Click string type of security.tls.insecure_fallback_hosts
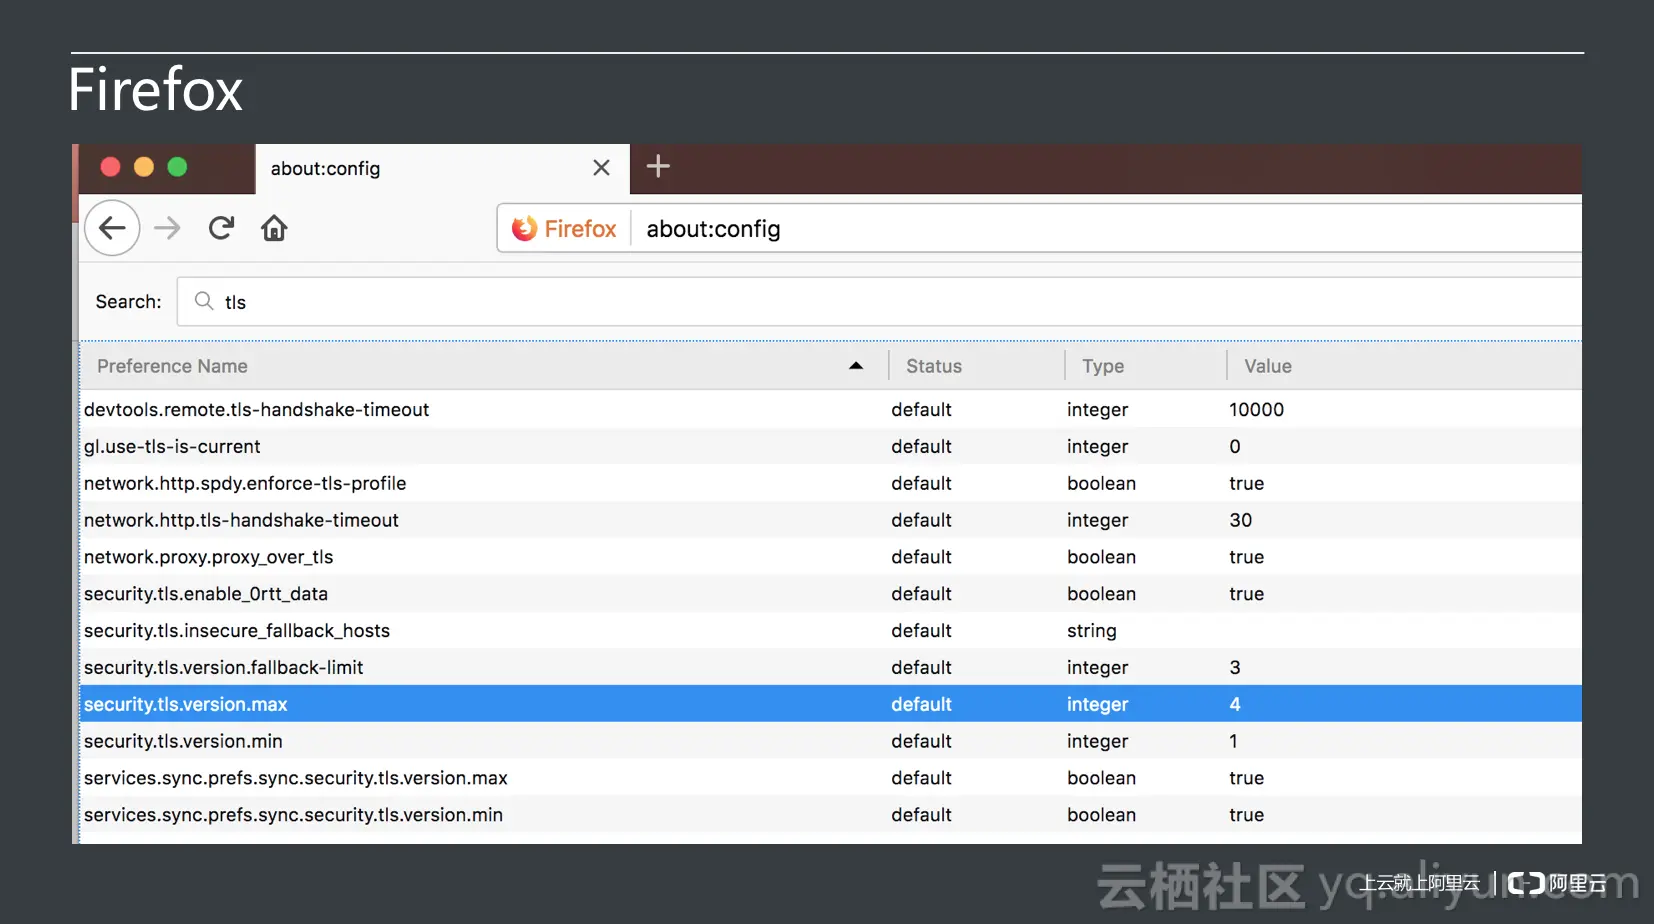The width and height of the screenshot is (1654, 924). (1092, 631)
